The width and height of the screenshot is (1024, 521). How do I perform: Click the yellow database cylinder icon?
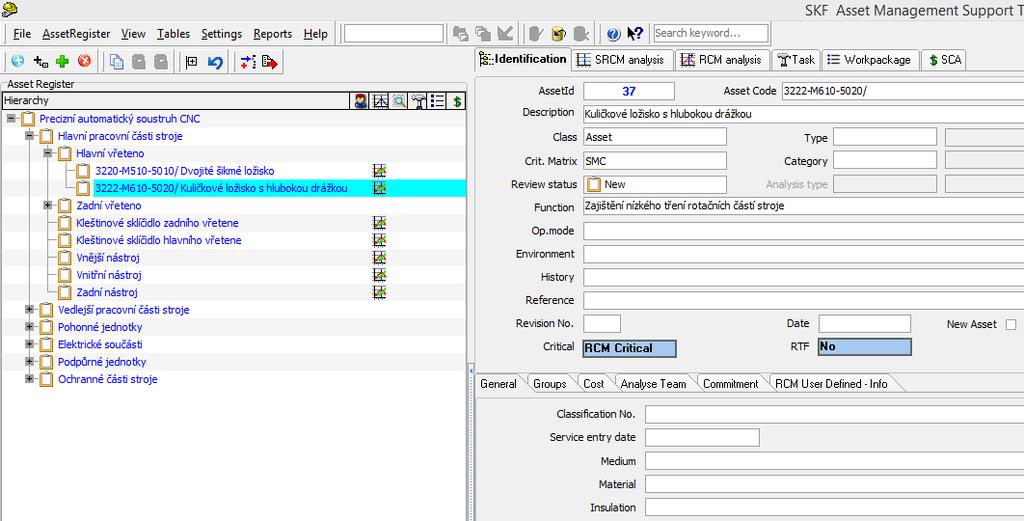558,33
